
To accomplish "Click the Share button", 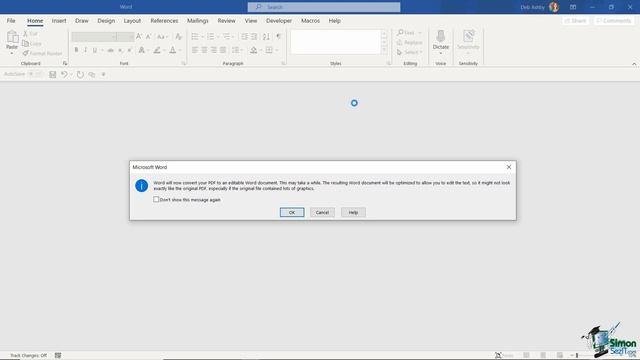I will (x=576, y=20).
